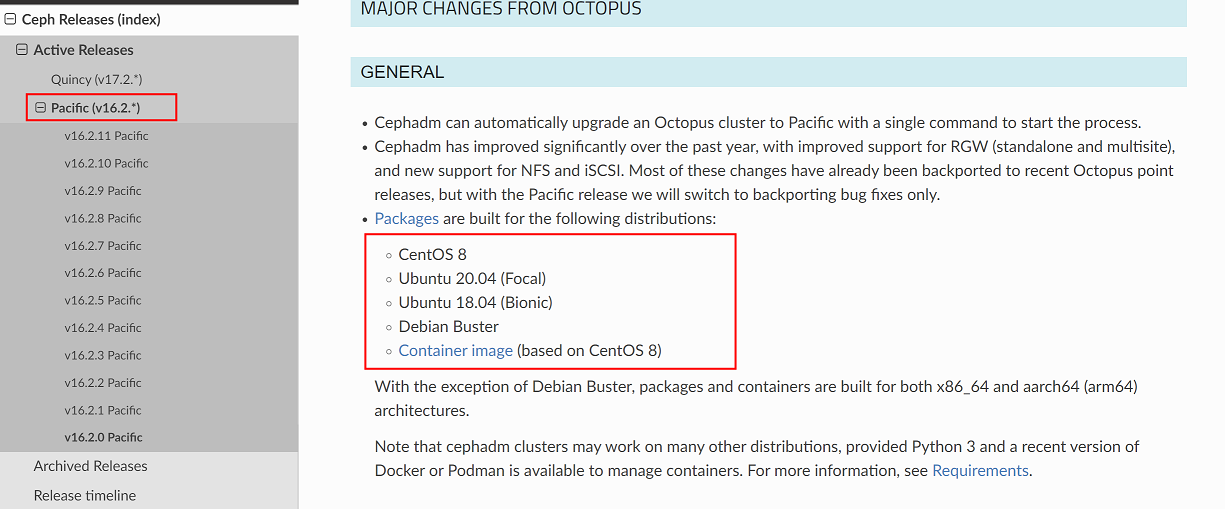1225x509 pixels.
Task: Navigate to v16.2.7 Pacific
Action: coord(103,245)
